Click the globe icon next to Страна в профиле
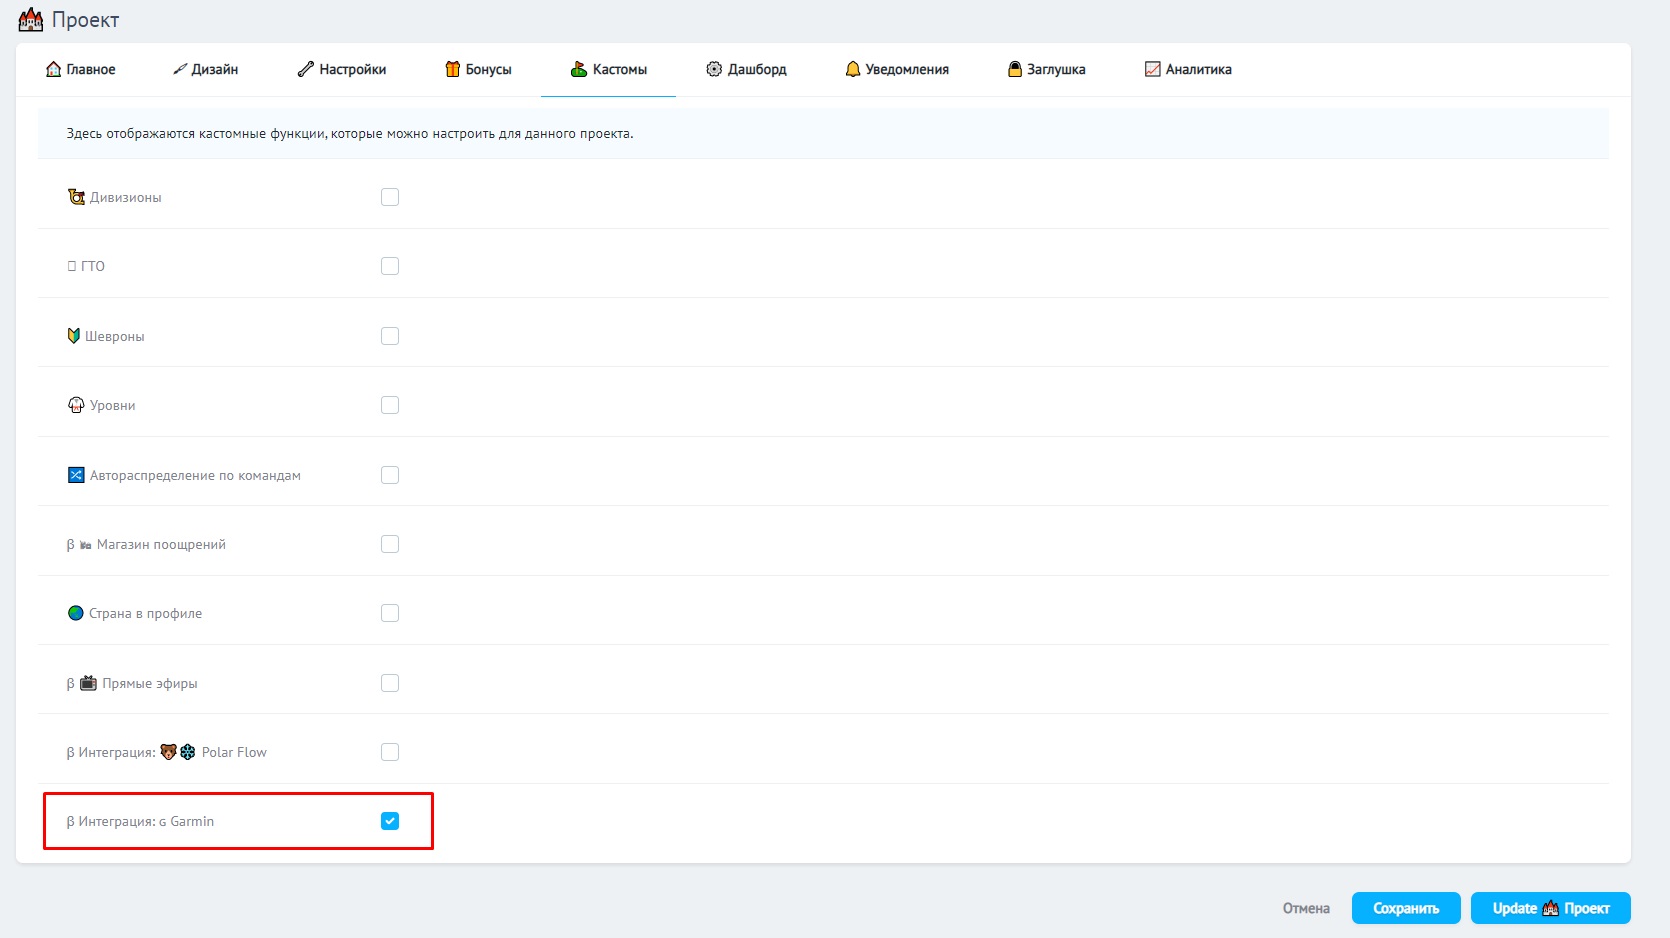The image size is (1670, 938). coord(76,613)
